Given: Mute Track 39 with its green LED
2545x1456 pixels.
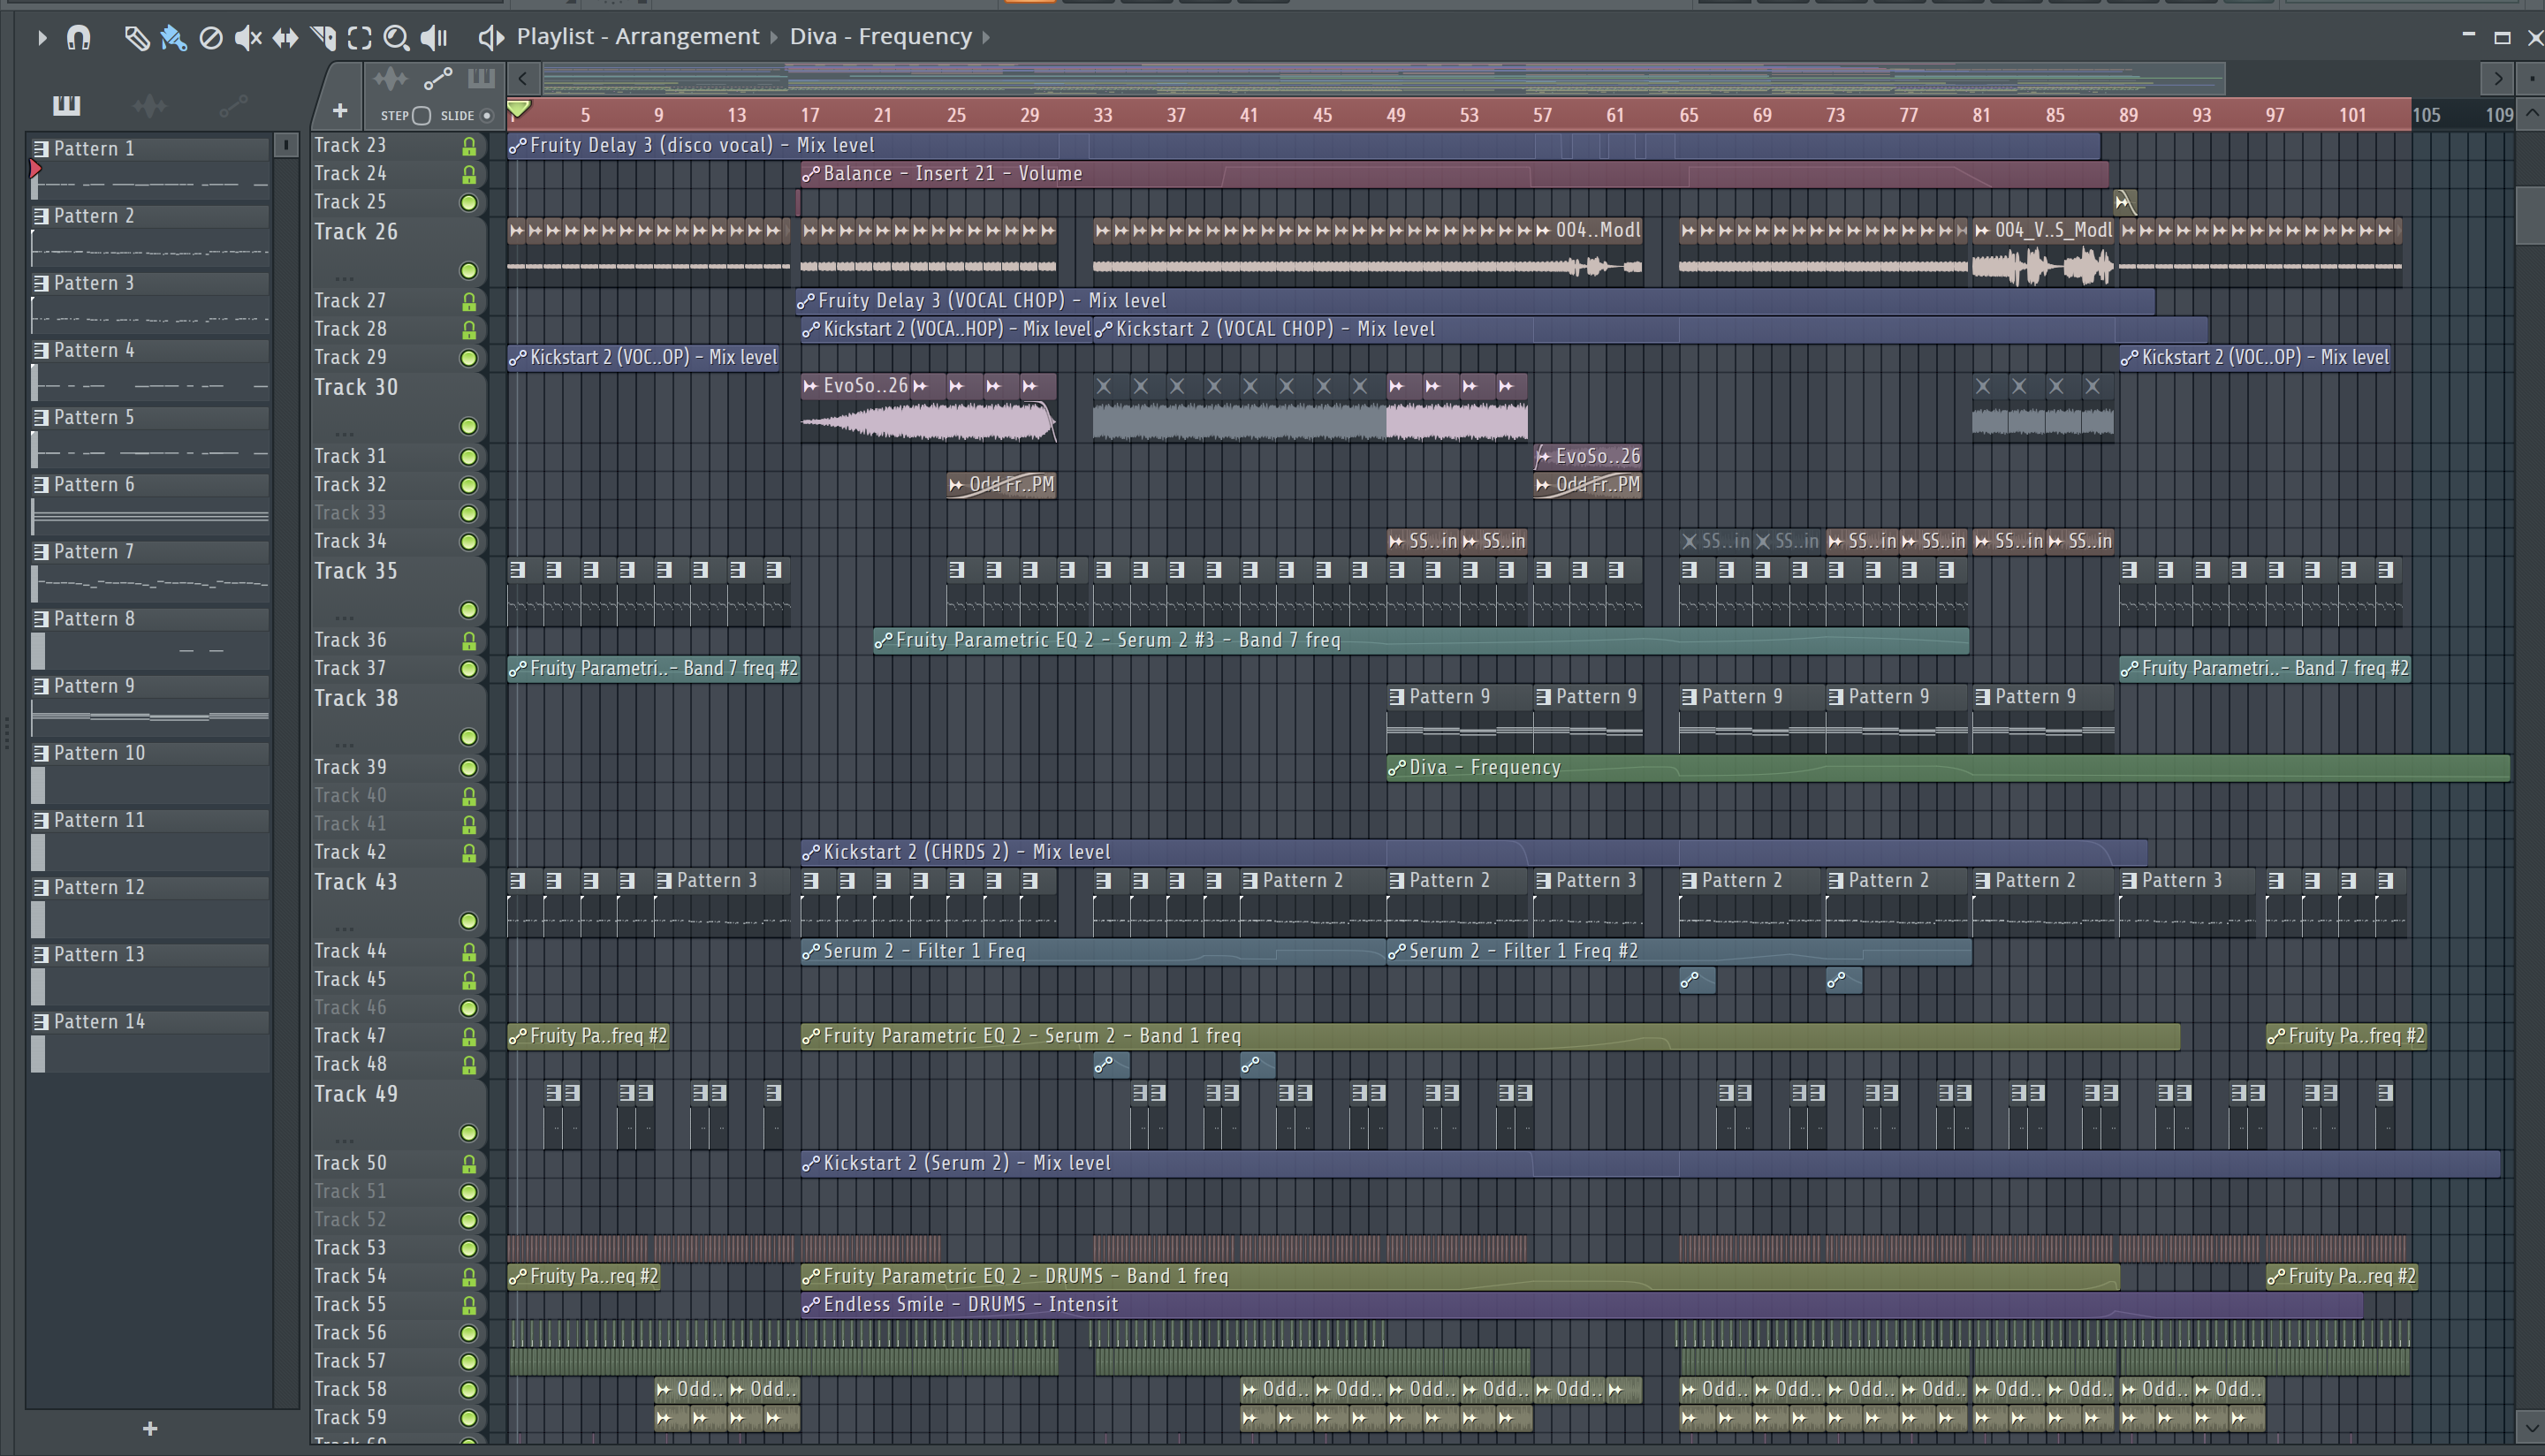Looking at the screenshot, I should [x=468, y=768].
